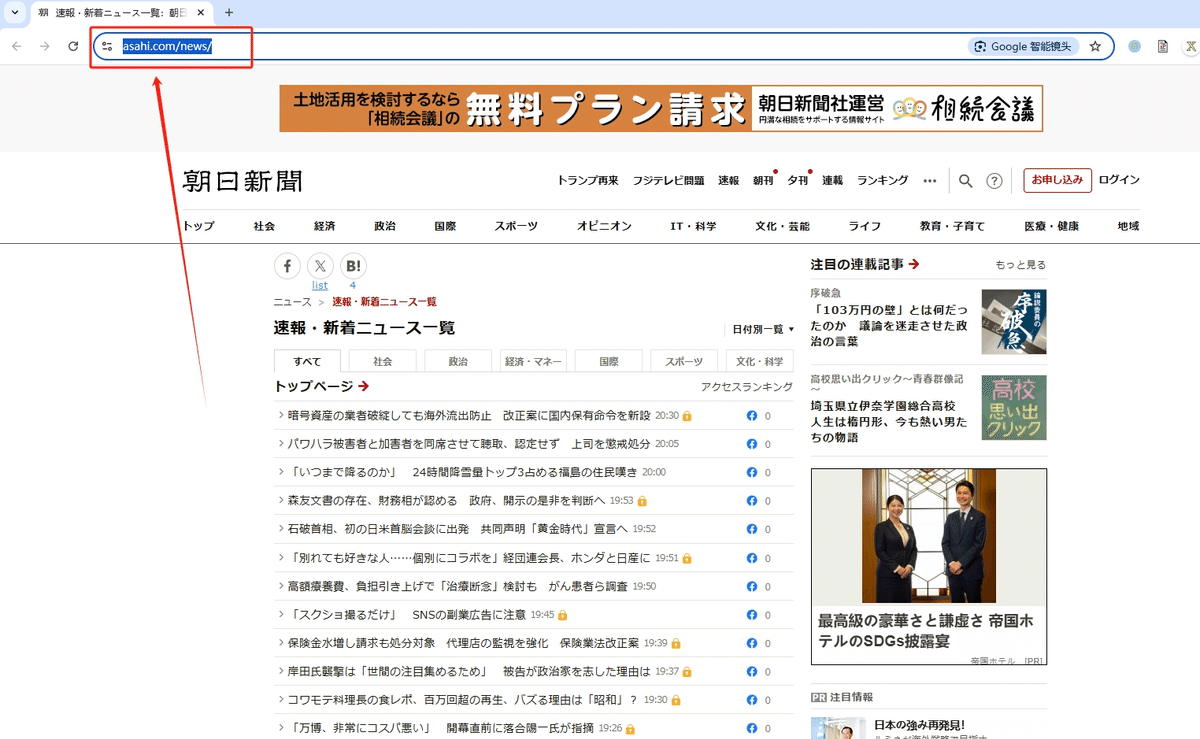Click Facebook icon on the 岸田氏襲撃 row

pos(752,672)
